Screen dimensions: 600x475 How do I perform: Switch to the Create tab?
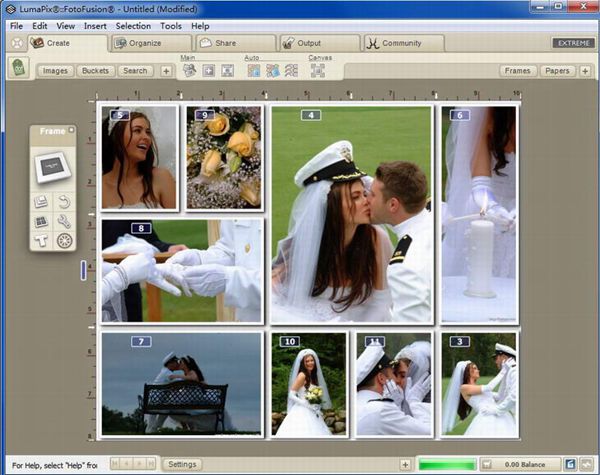pyautogui.click(x=67, y=43)
